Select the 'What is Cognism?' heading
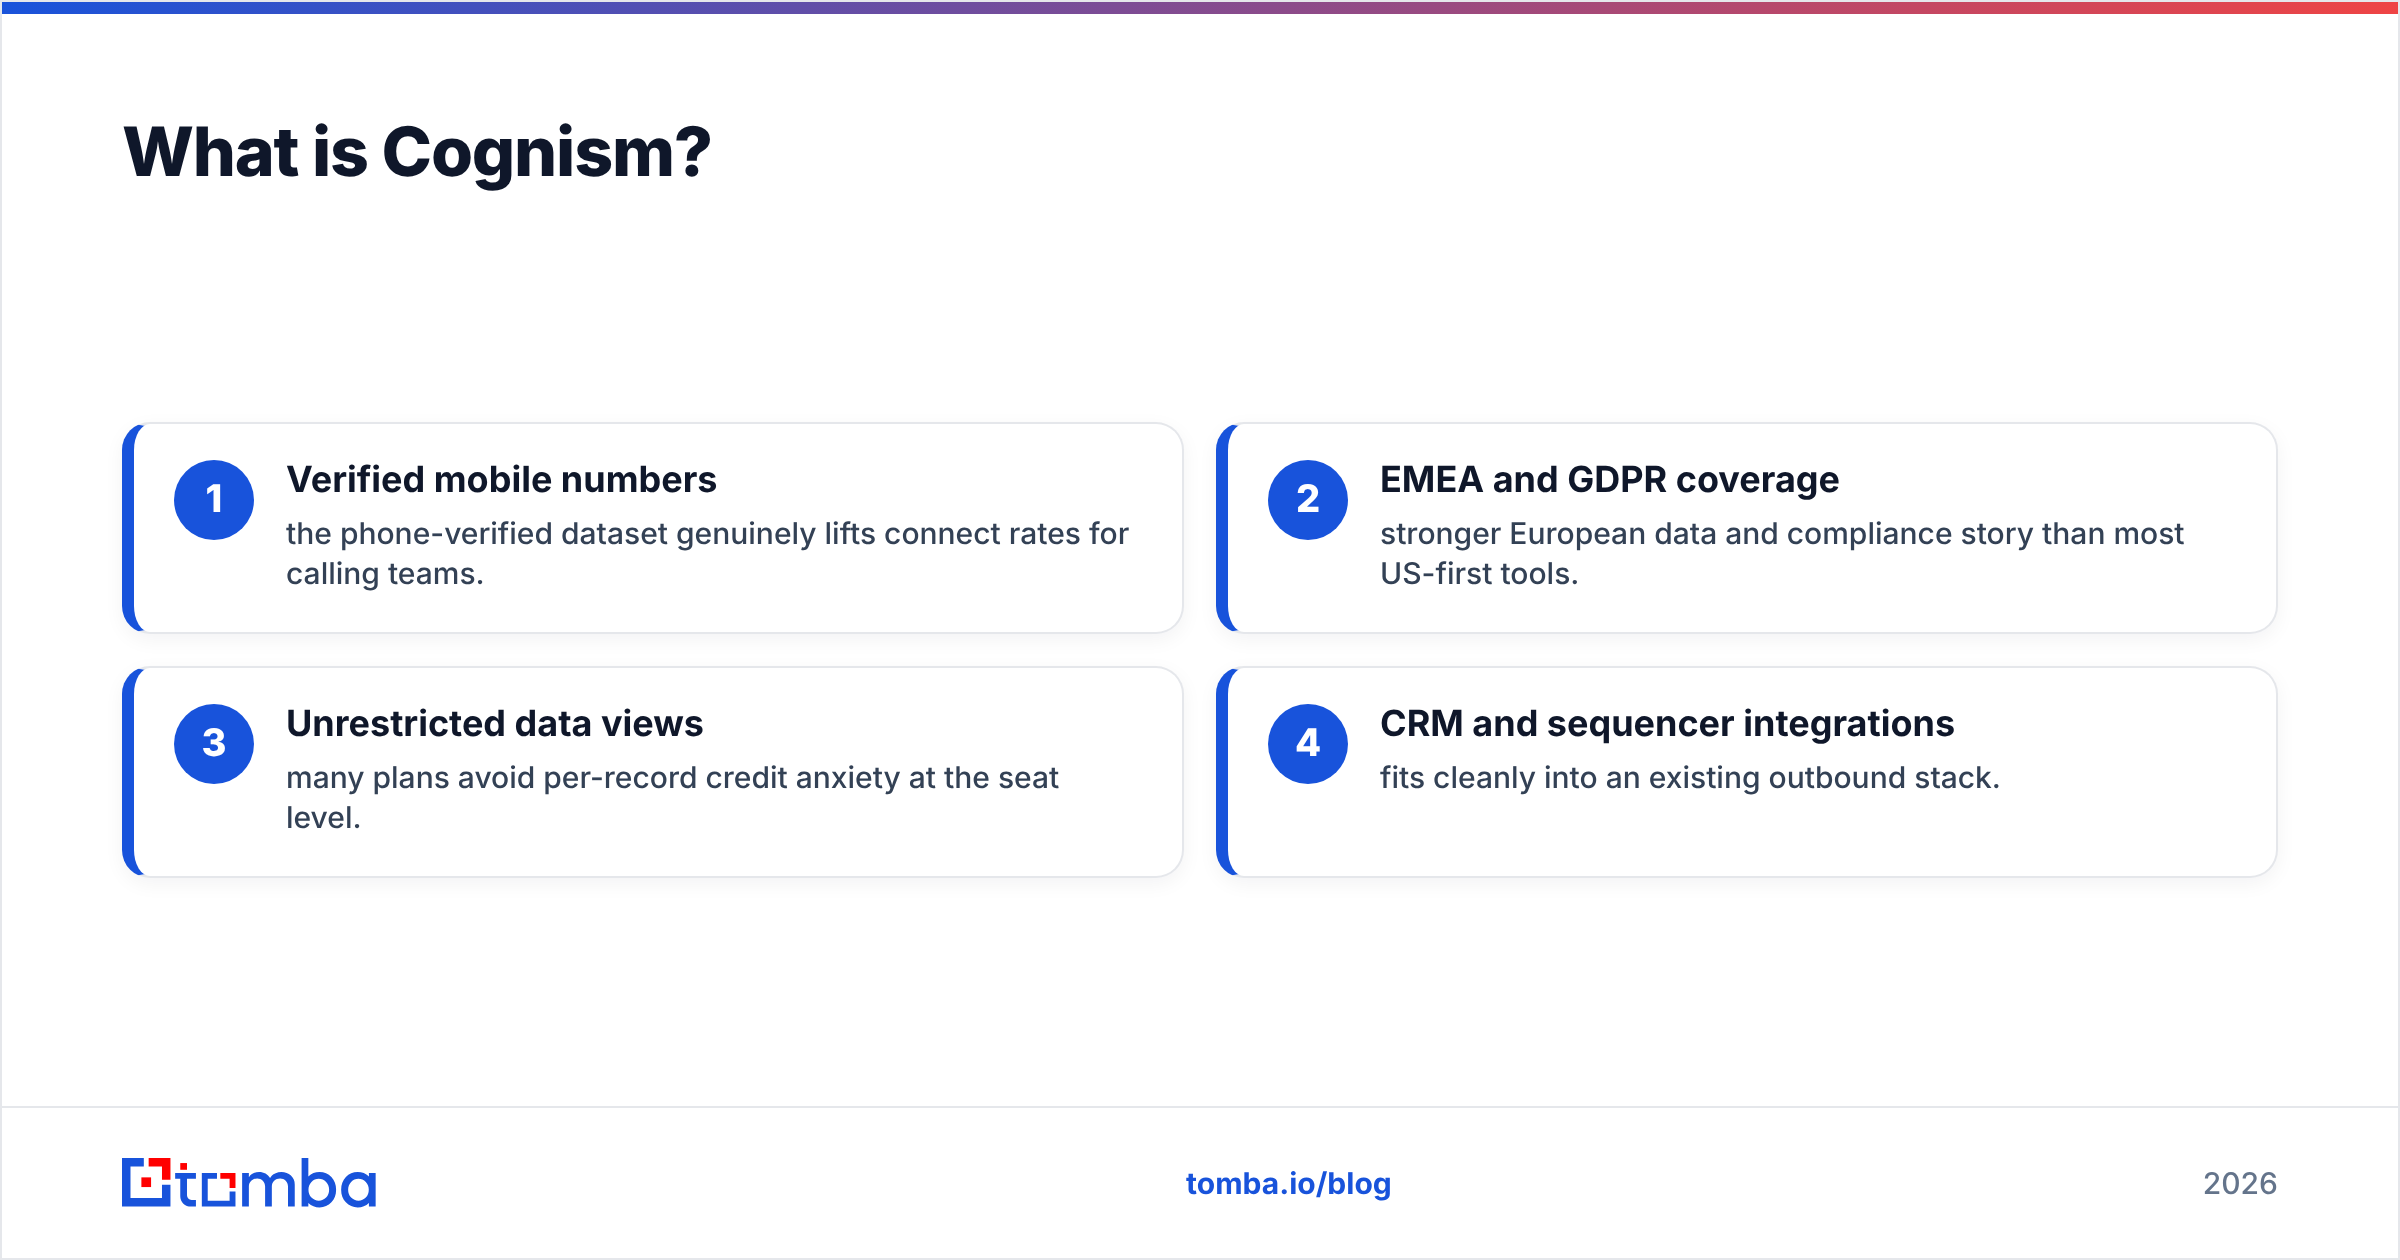 [x=417, y=153]
